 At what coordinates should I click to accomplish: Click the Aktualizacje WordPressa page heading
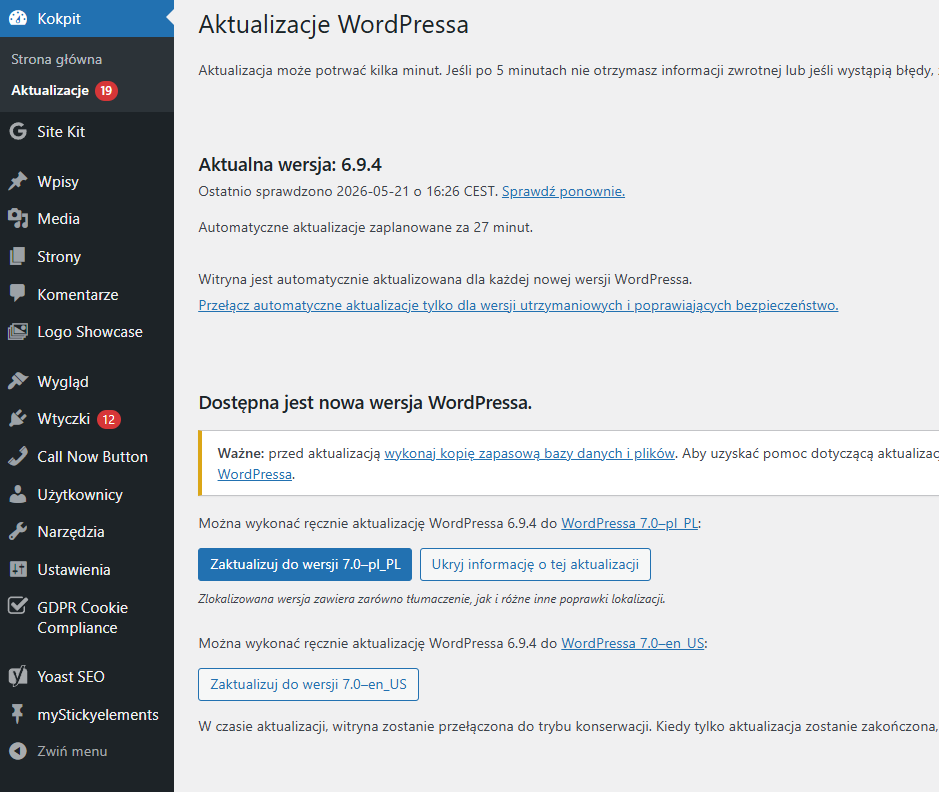pos(334,25)
